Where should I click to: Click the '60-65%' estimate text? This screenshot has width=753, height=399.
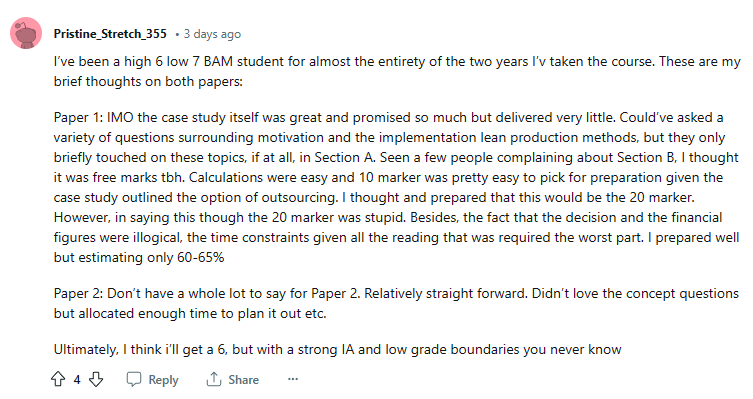pos(200,257)
